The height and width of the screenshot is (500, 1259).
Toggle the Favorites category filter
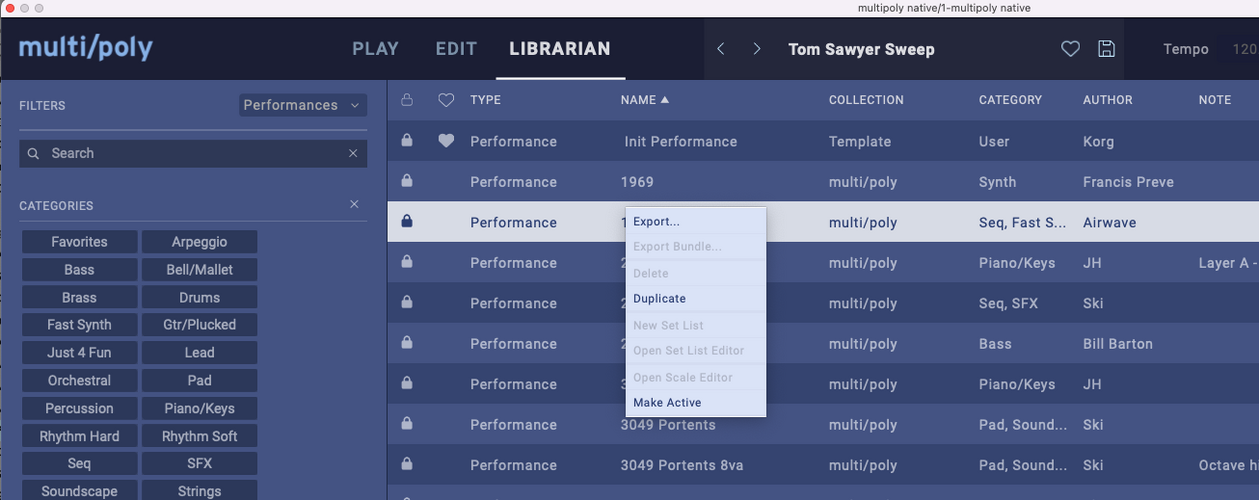coord(79,242)
